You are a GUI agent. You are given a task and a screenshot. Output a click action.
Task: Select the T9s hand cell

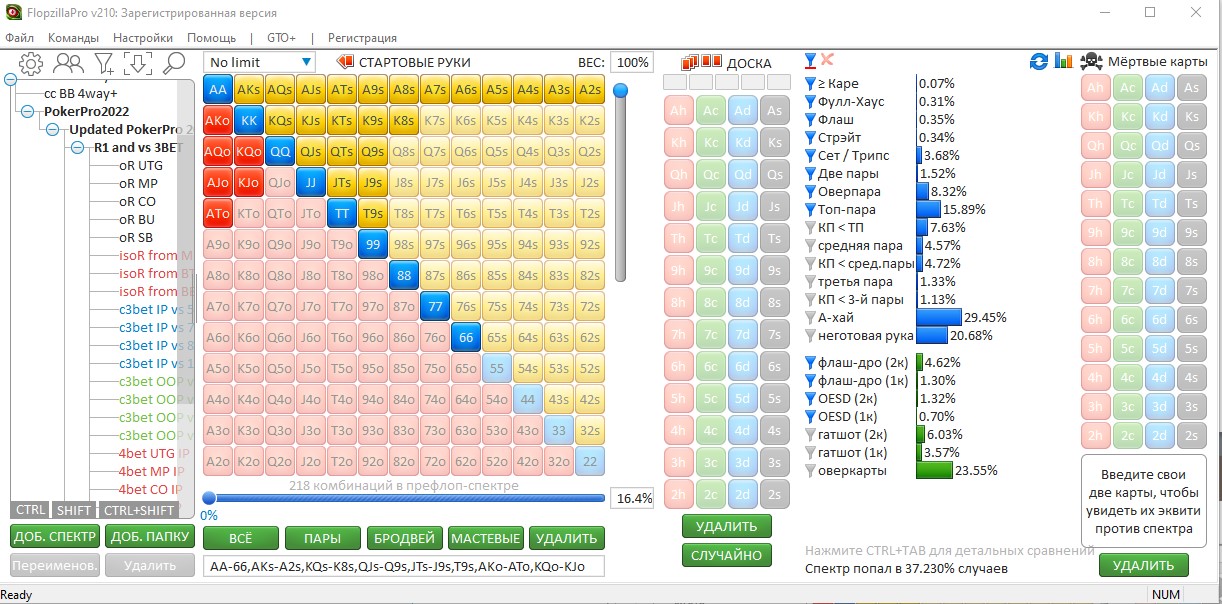(372, 213)
